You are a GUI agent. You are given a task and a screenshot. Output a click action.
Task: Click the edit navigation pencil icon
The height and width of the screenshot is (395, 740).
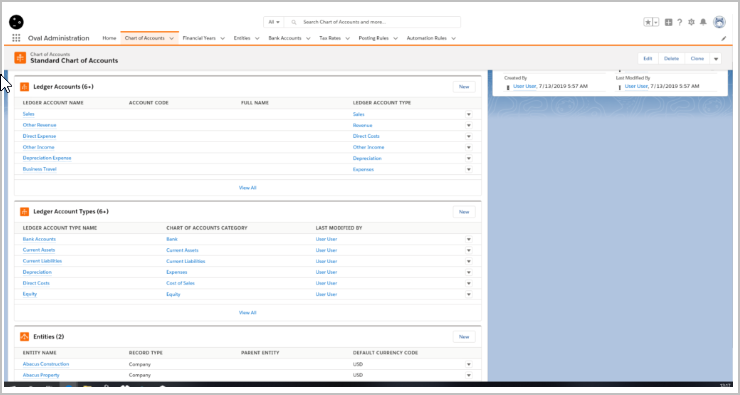pyautogui.click(x=724, y=38)
